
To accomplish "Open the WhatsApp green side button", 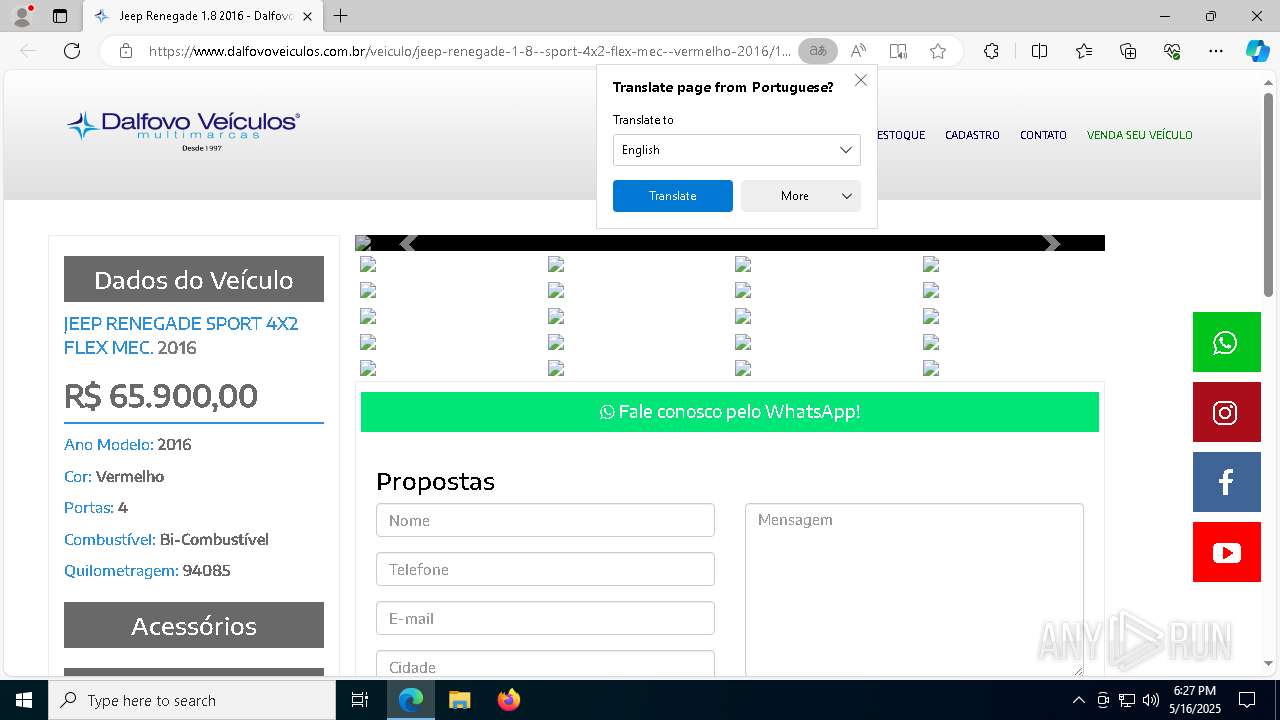I will (1226, 342).
